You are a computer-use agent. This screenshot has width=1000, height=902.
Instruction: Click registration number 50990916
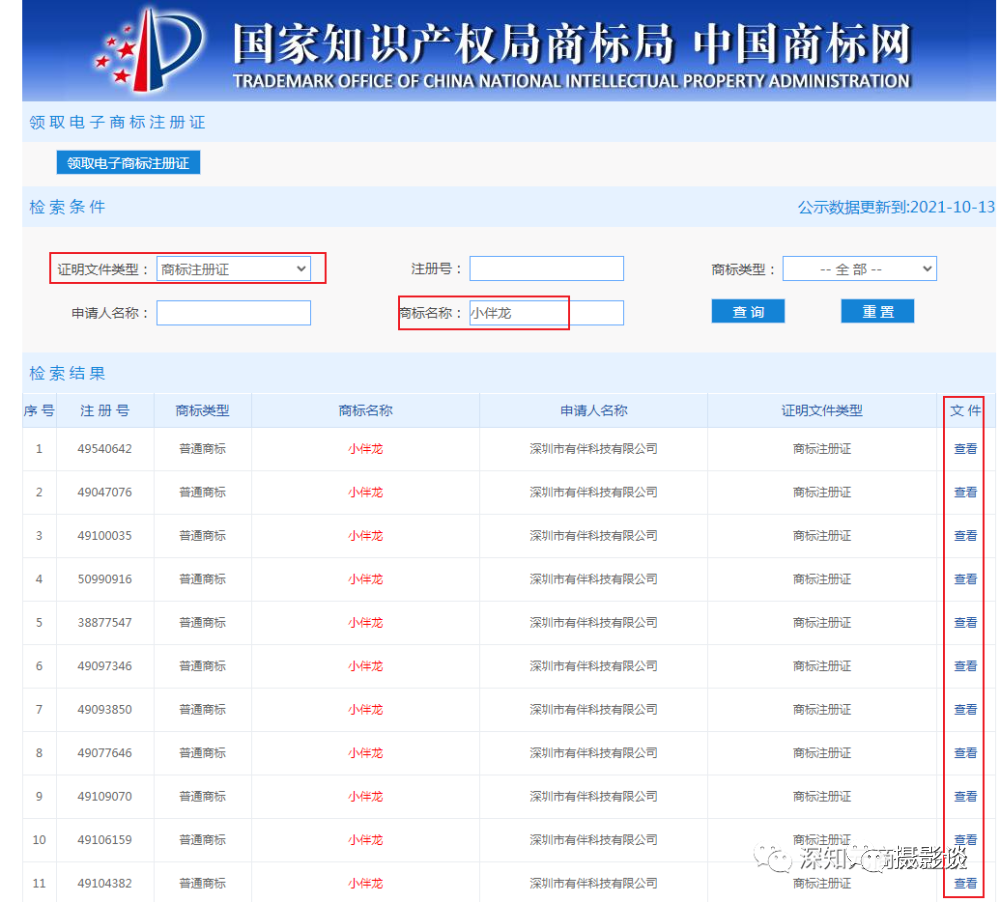[x=105, y=579]
